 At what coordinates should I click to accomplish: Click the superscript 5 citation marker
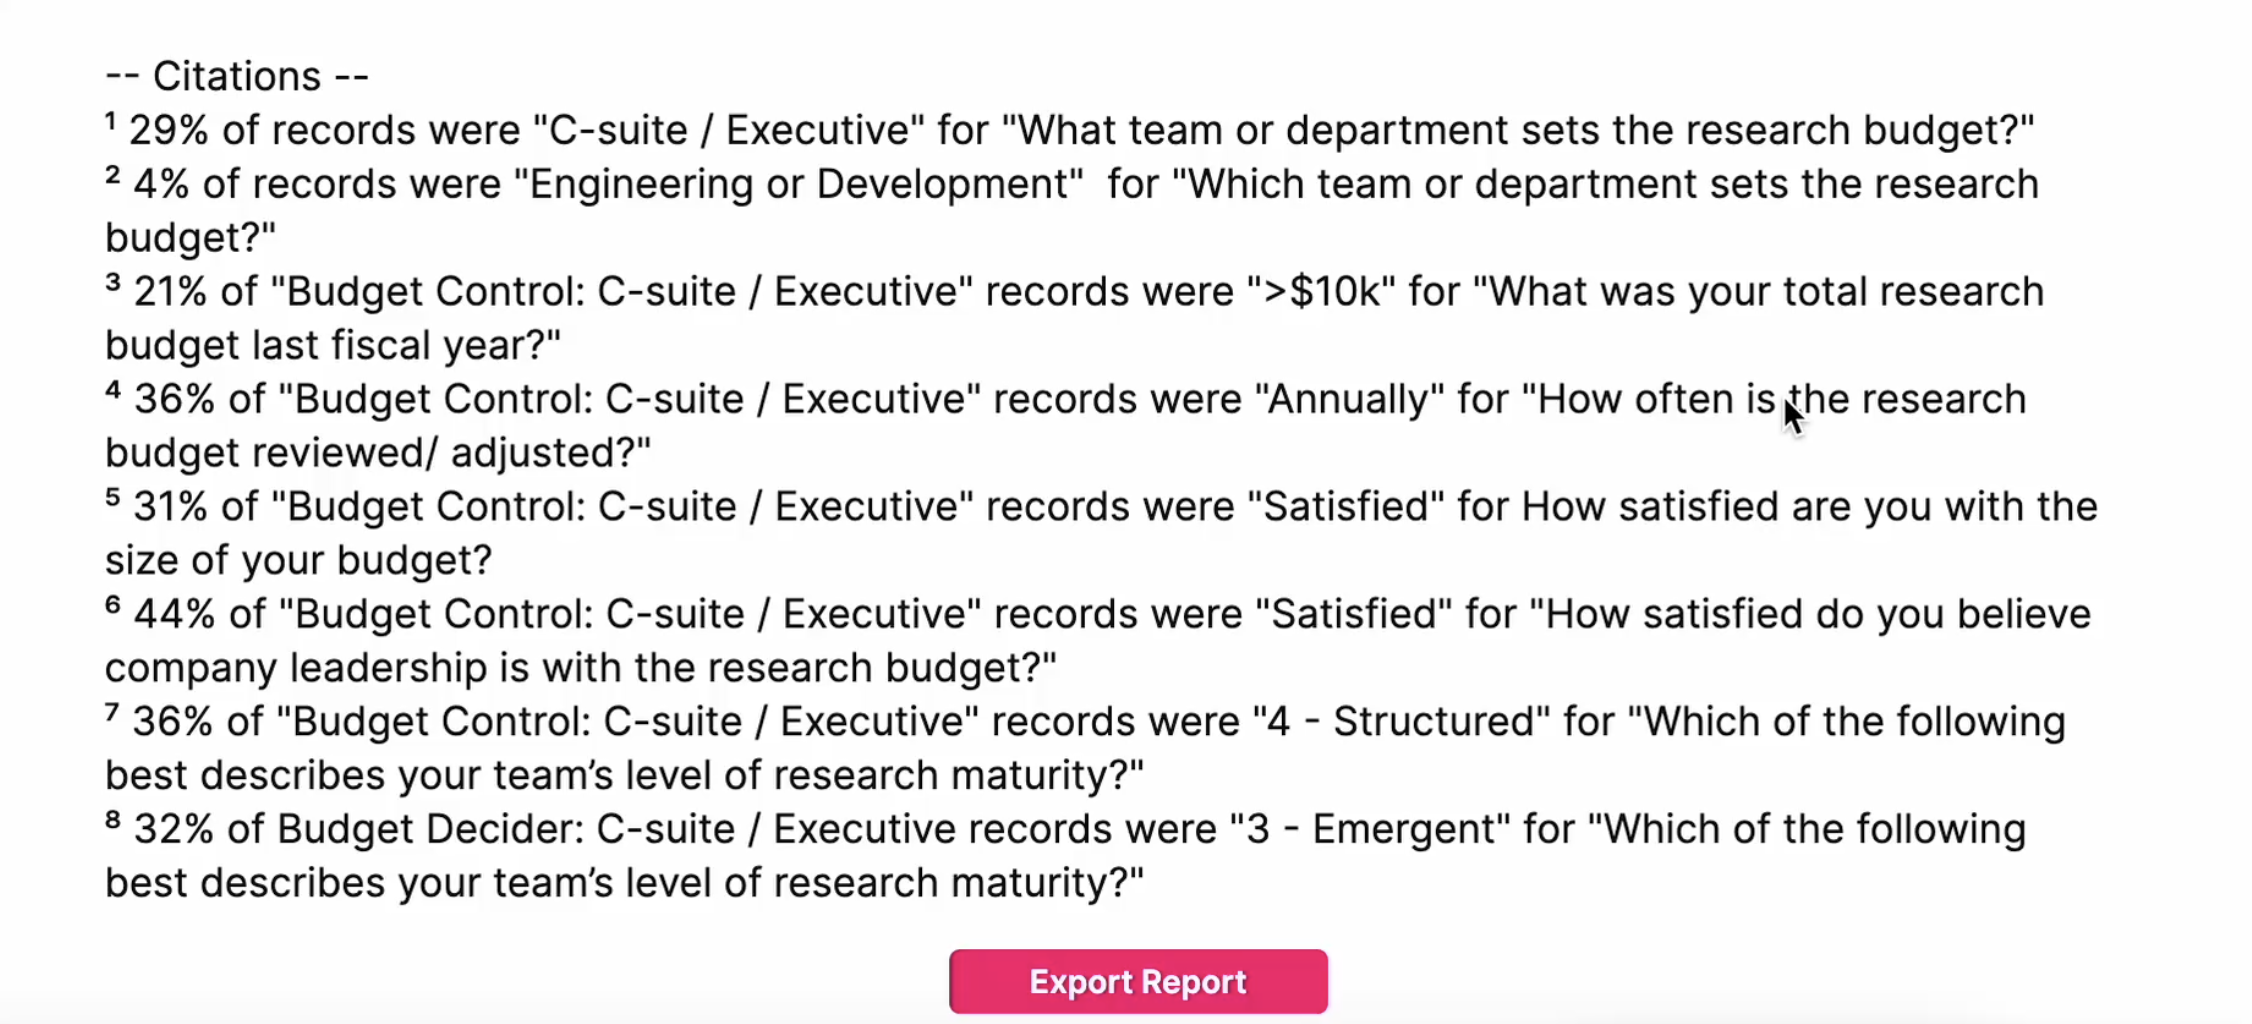[x=112, y=498]
